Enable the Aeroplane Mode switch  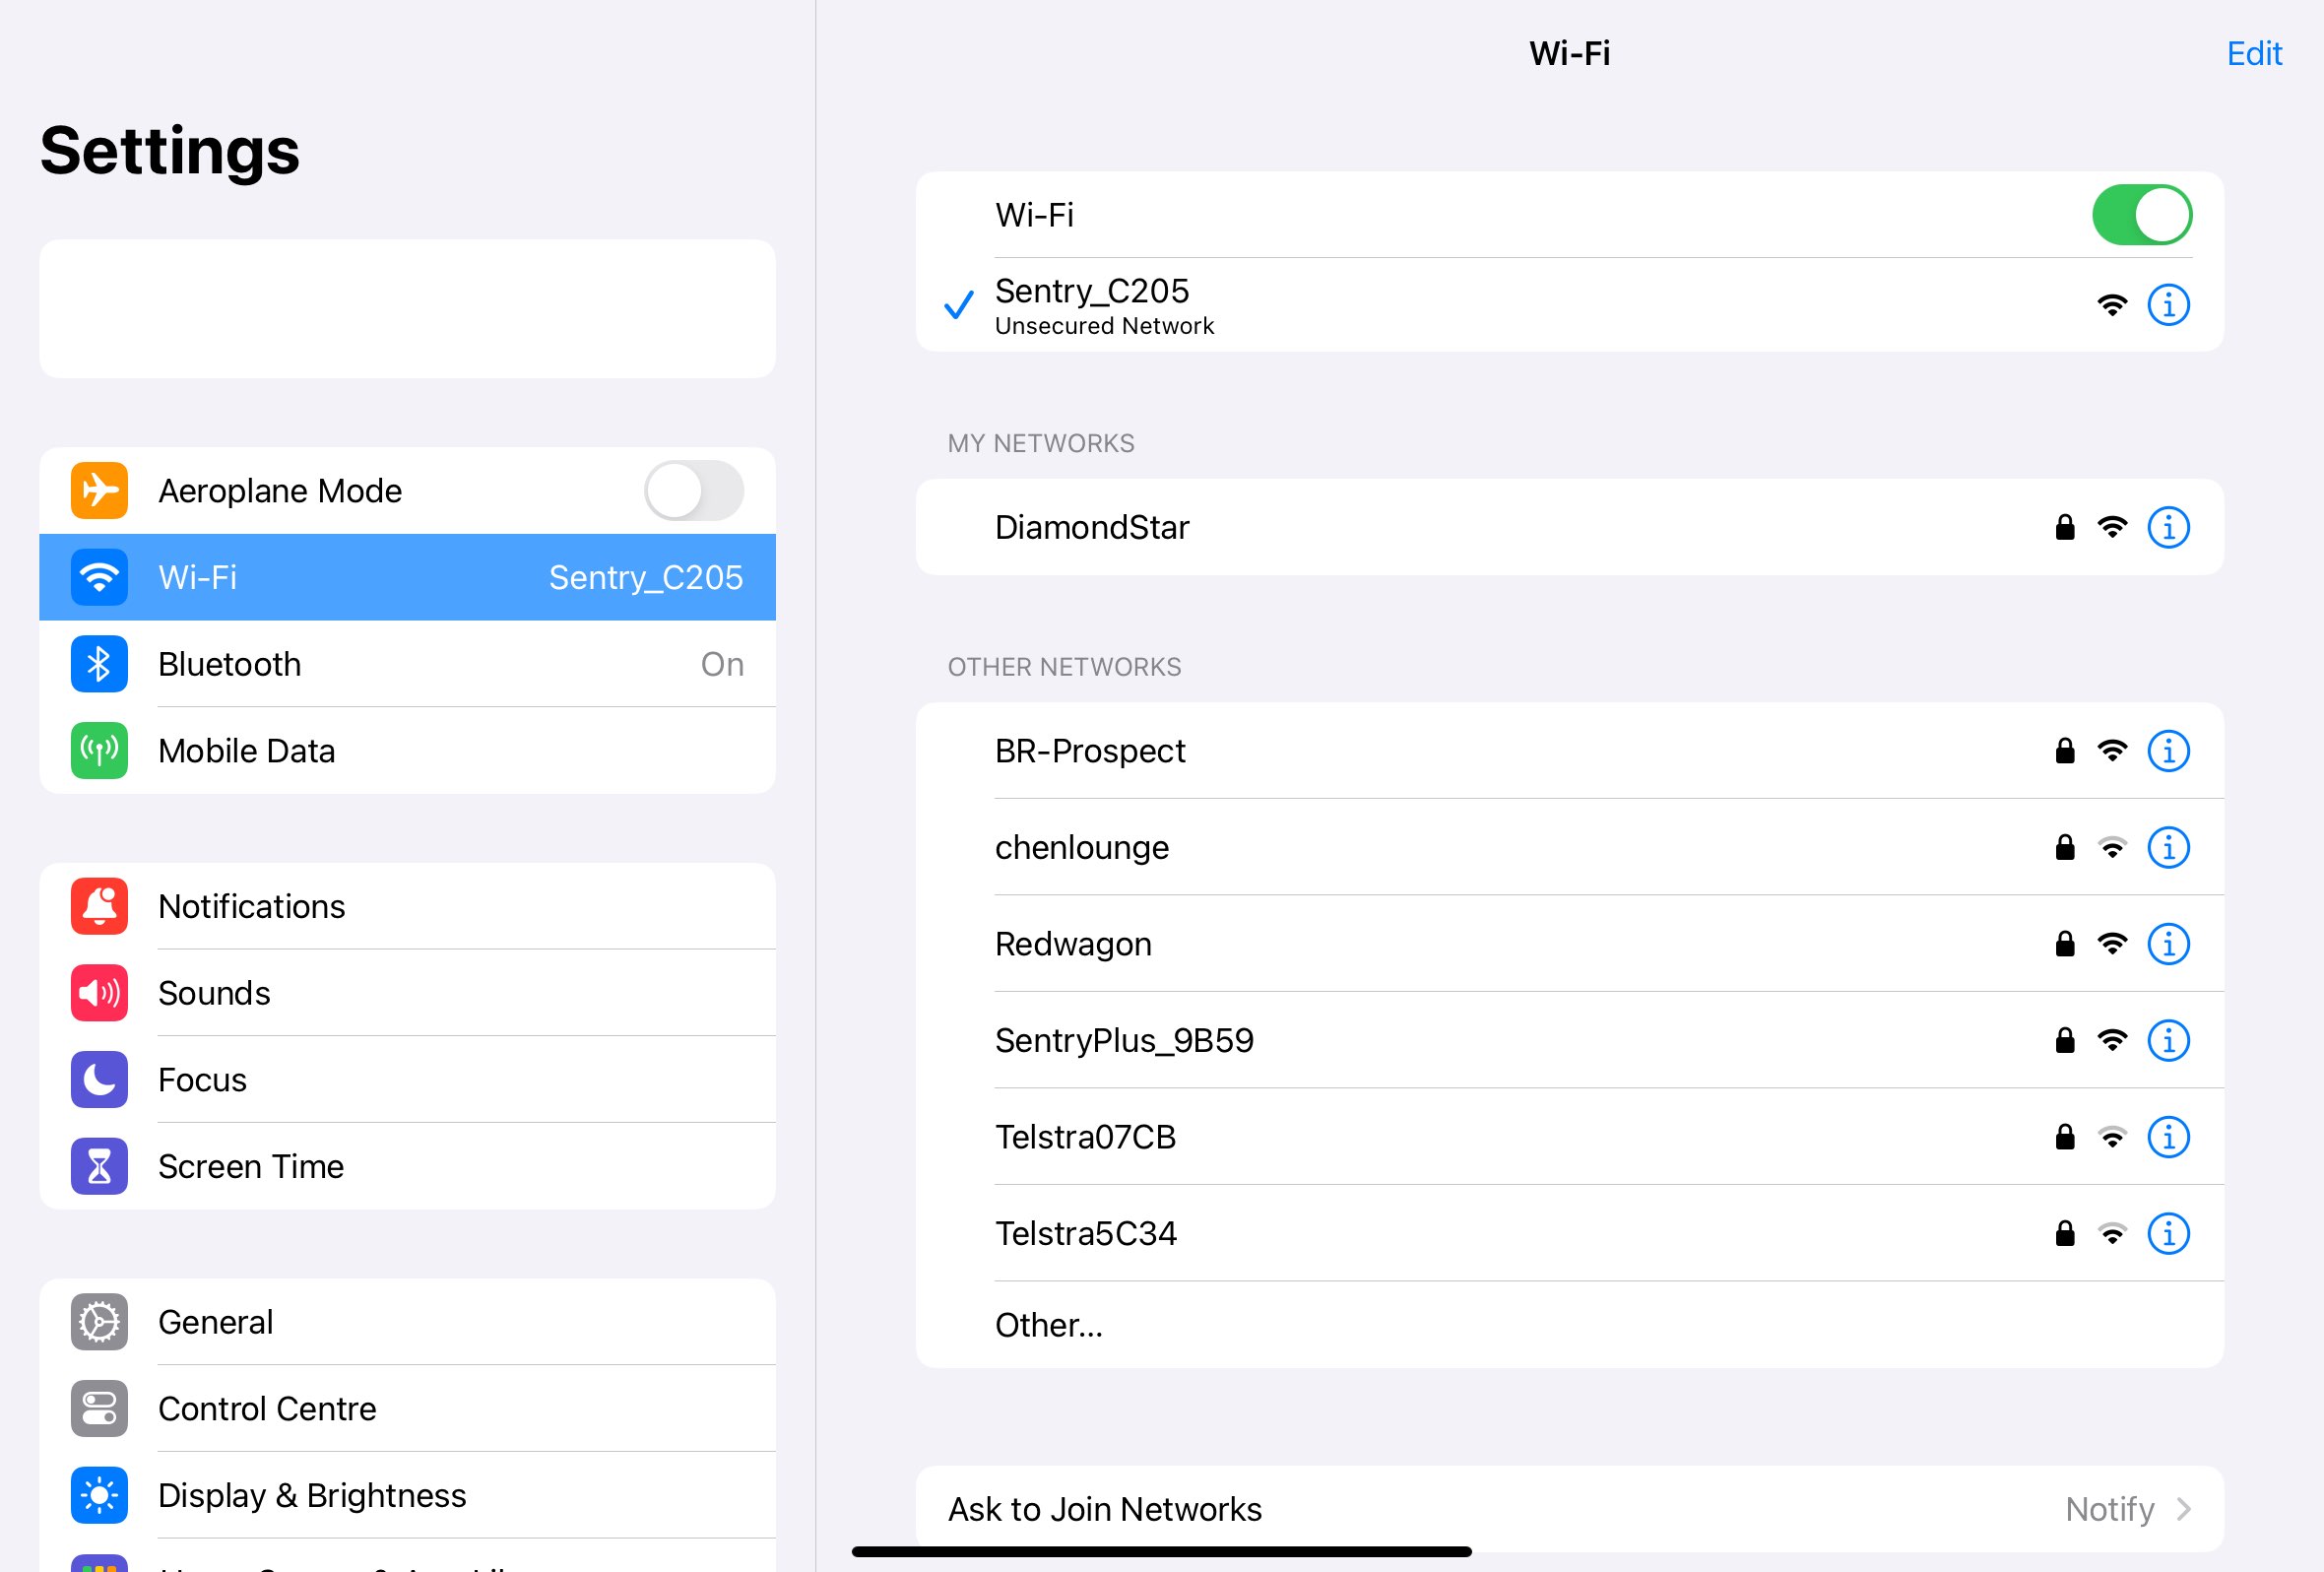pos(693,491)
